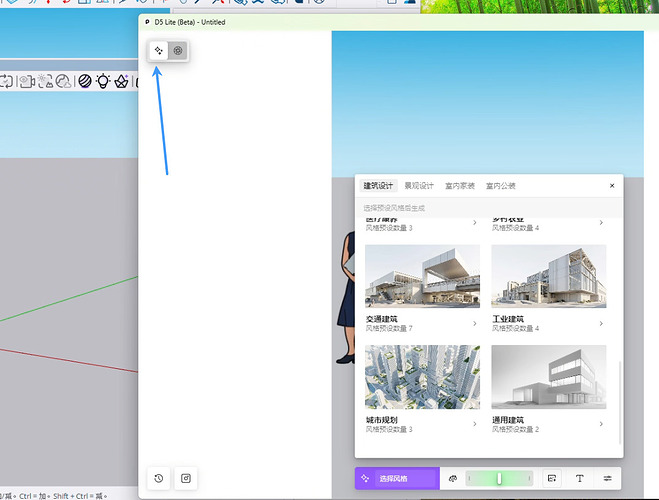659x500 pixels.
Task: Click the green style strength slider
Action: (x=499, y=479)
